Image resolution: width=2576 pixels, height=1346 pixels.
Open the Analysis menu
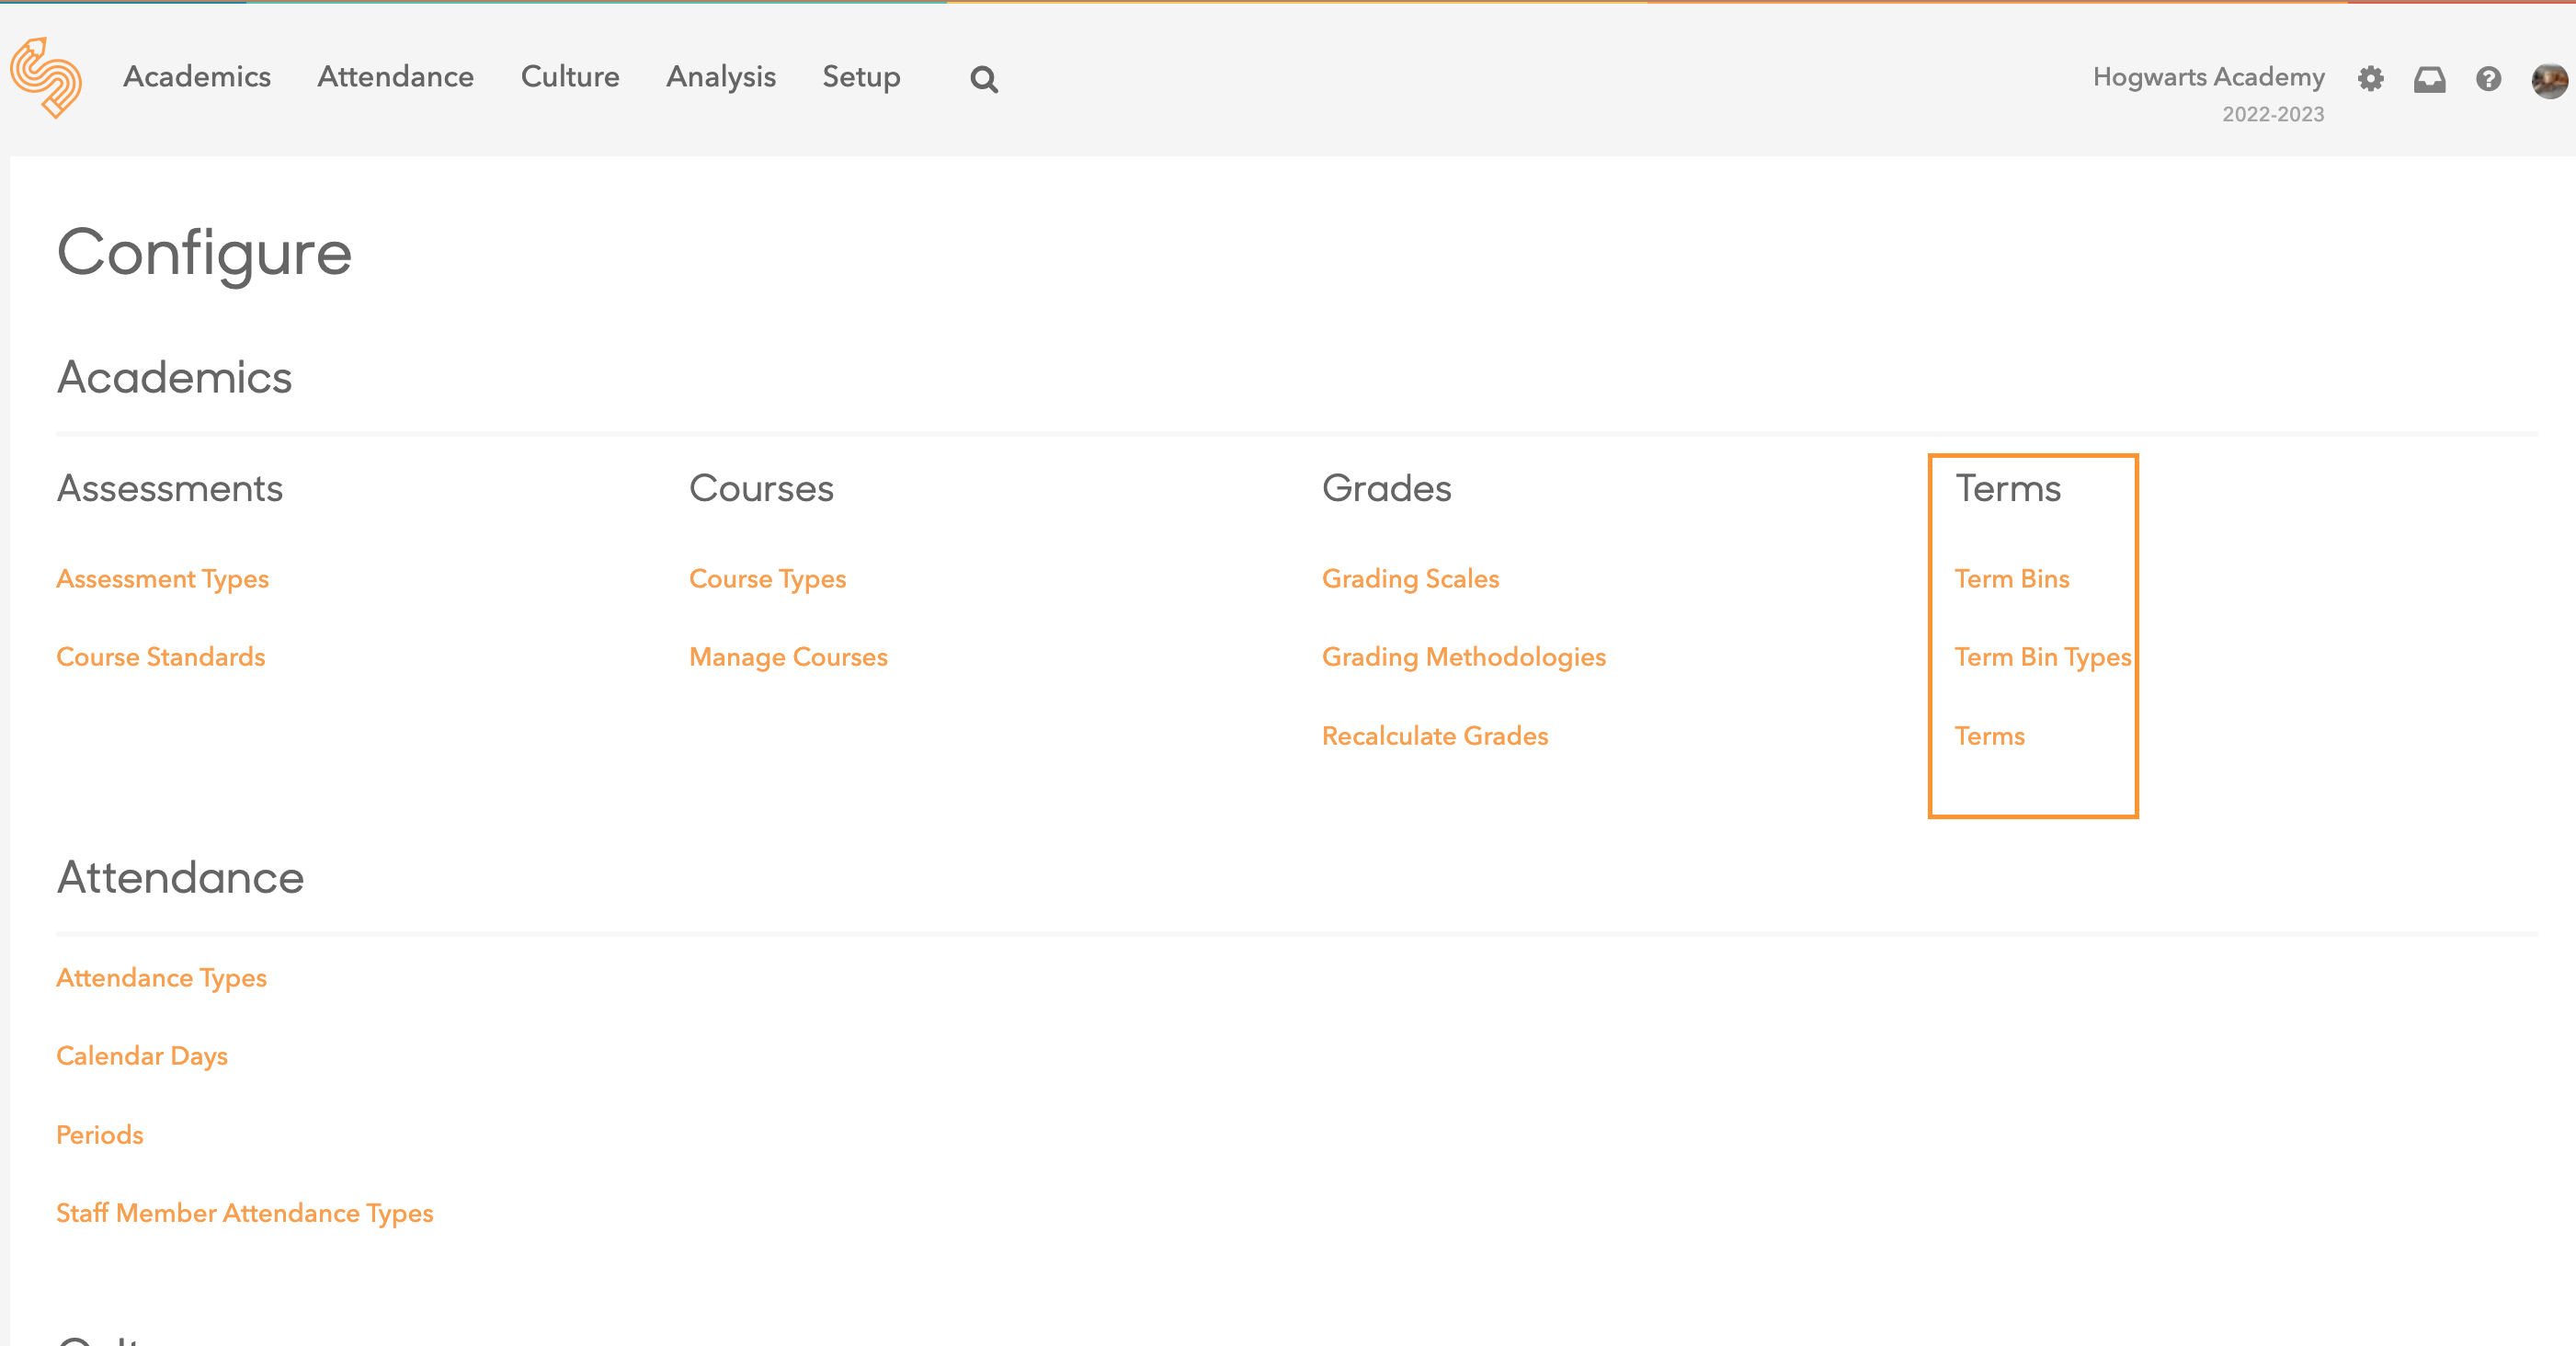click(x=720, y=77)
